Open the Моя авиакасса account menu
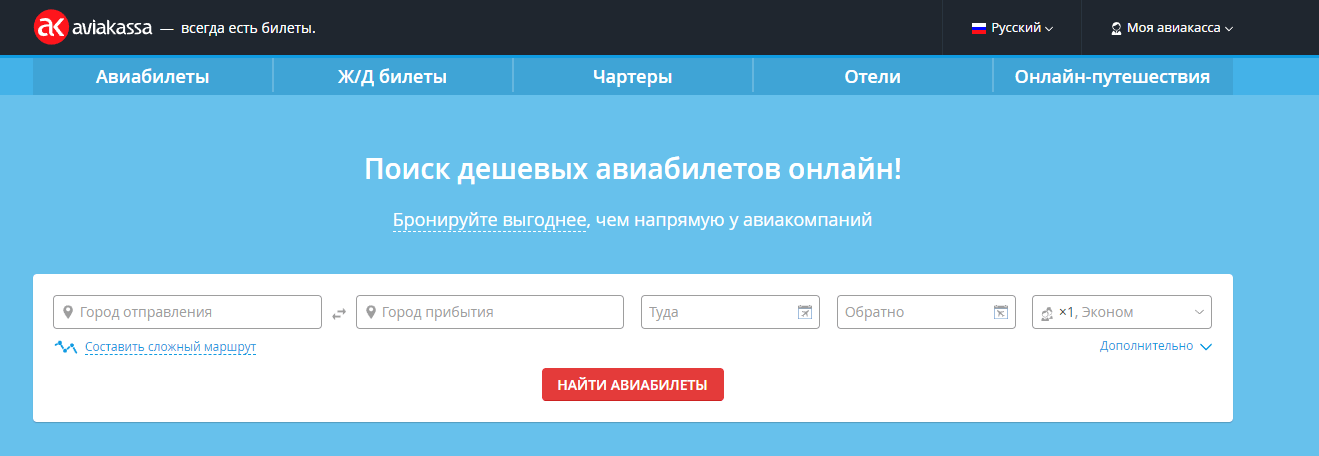 1172,28
